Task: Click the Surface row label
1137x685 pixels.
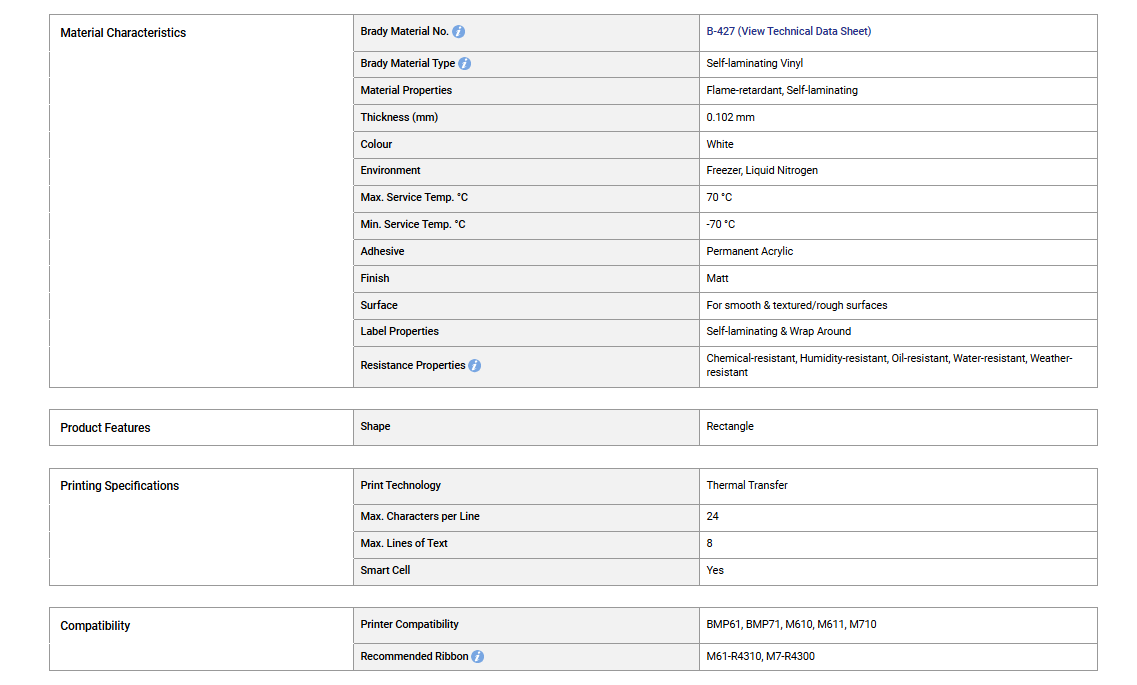Action: [379, 305]
